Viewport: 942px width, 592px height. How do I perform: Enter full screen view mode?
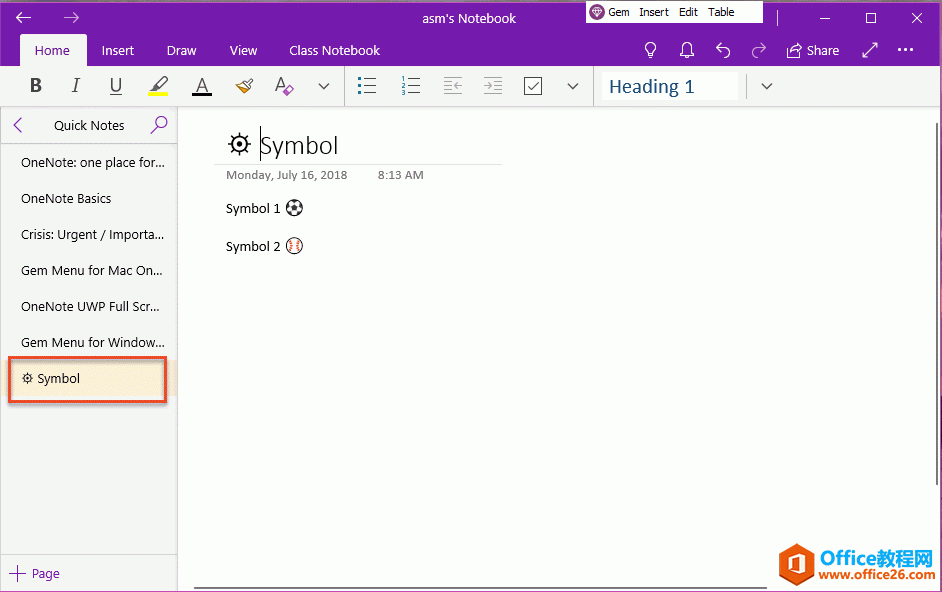[869, 50]
